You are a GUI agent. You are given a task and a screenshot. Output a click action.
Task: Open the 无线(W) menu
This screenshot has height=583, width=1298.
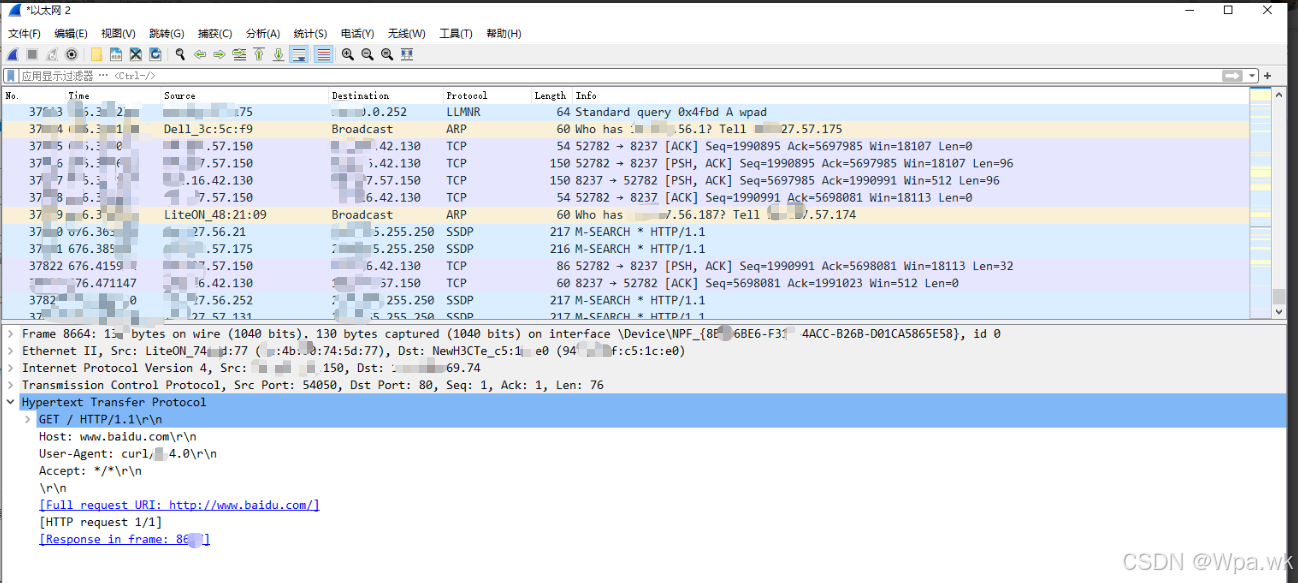(407, 34)
